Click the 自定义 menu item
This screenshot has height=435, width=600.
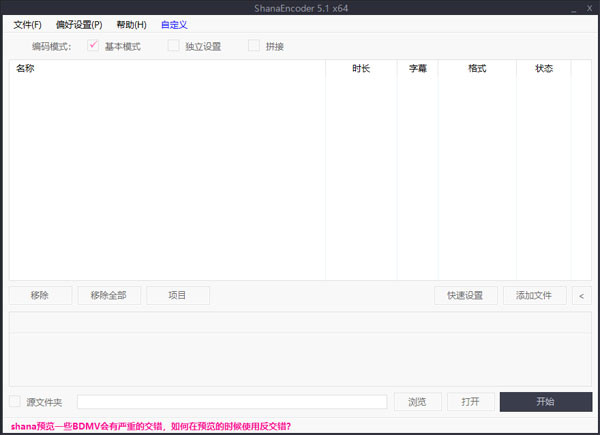pos(174,25)
